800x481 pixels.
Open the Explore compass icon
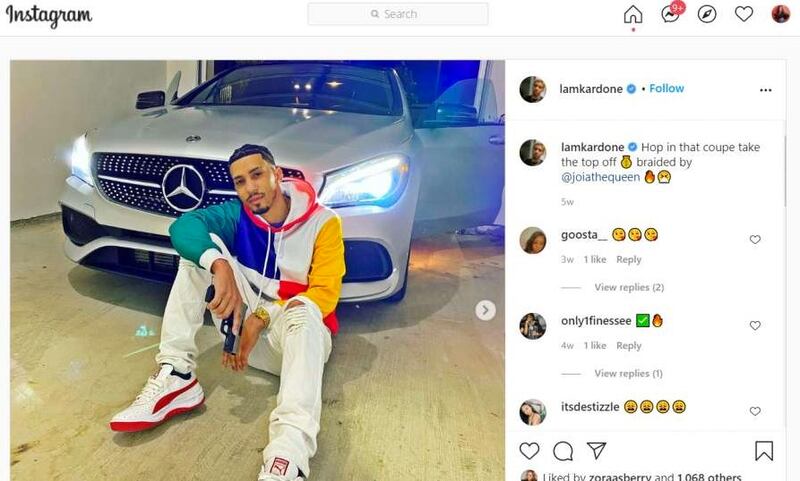707,14
